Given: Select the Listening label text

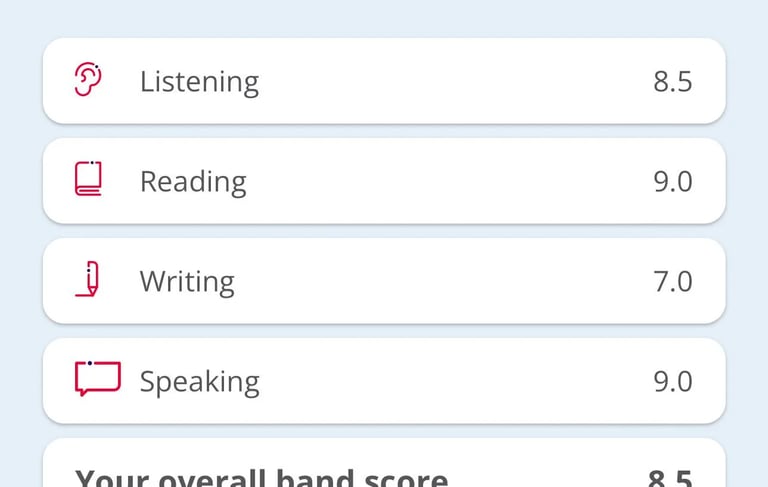Looking at the screenshot, I should pos(199,82).
